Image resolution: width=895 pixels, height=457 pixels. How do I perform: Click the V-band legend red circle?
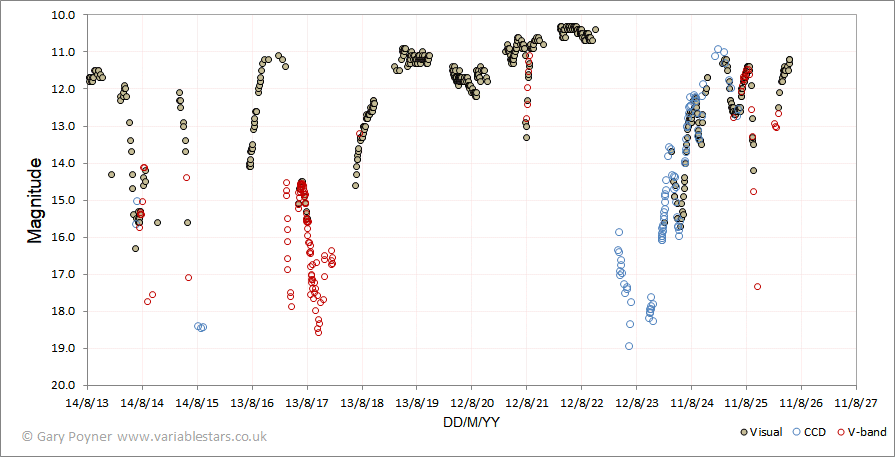pyautogui.click(x=841, y=432)
